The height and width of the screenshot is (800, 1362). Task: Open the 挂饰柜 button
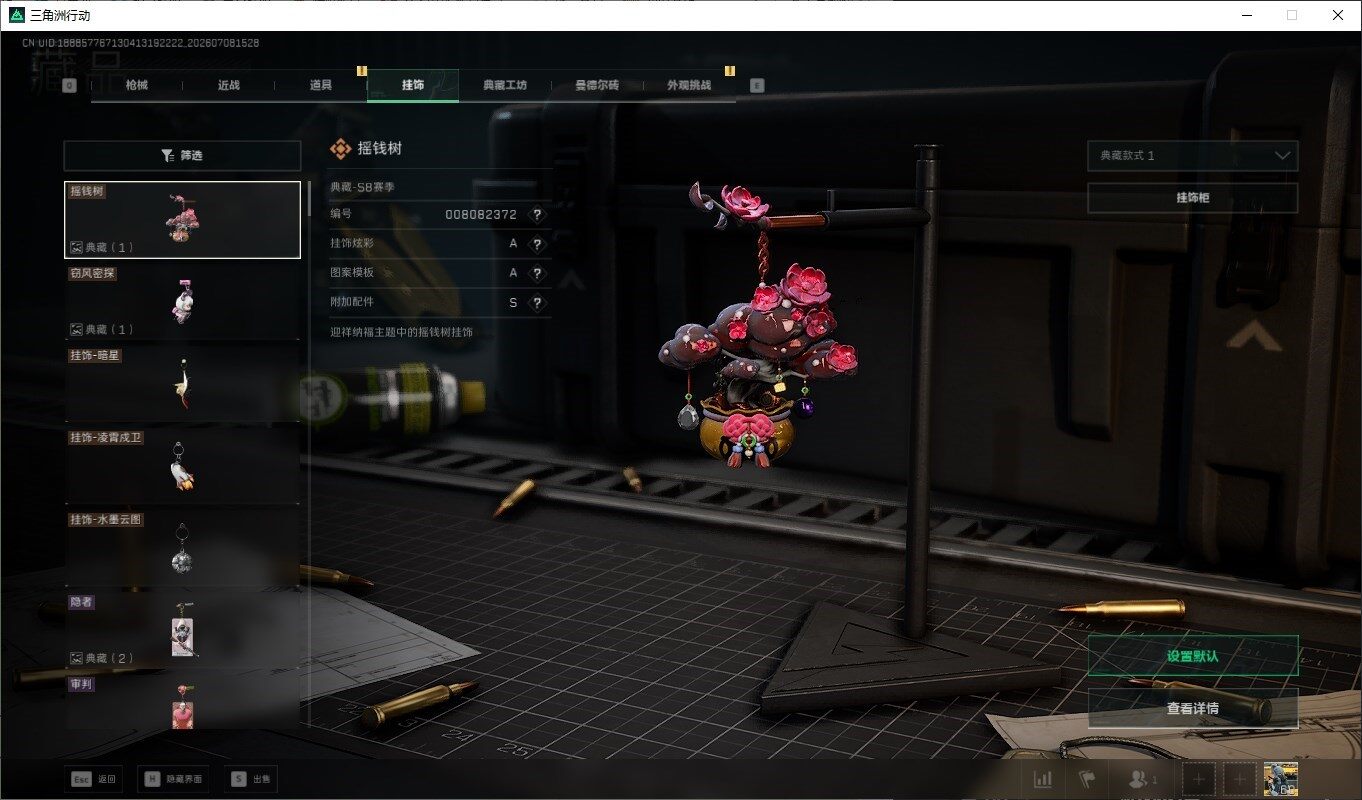click(1192, 198)
